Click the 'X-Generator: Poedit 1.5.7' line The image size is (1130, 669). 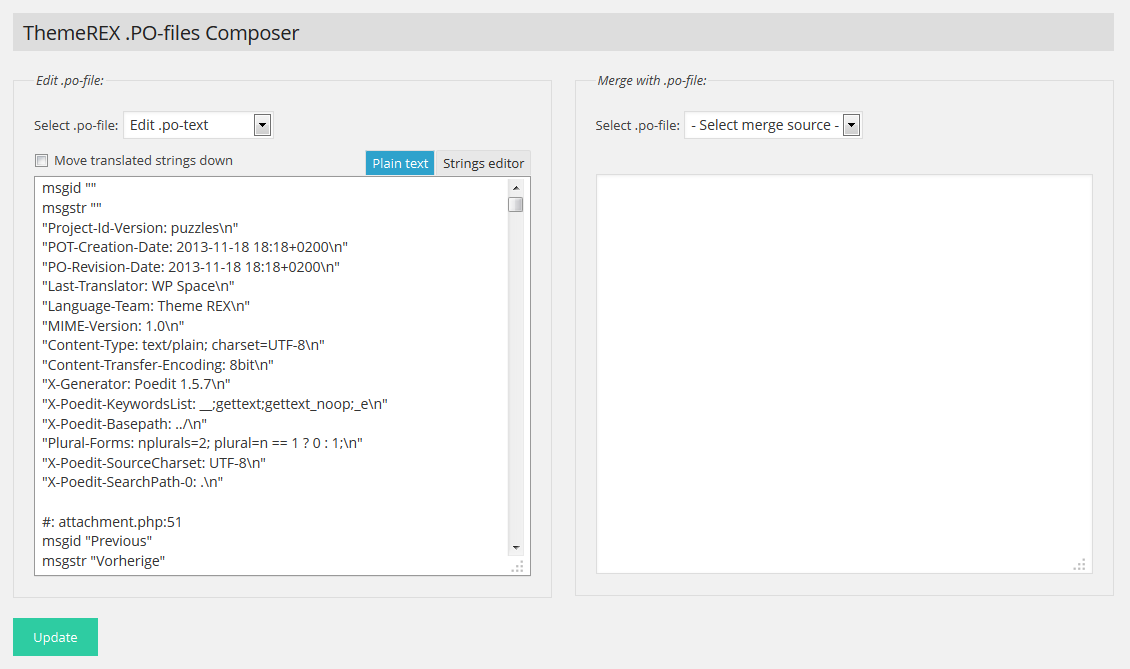(136, 383)
